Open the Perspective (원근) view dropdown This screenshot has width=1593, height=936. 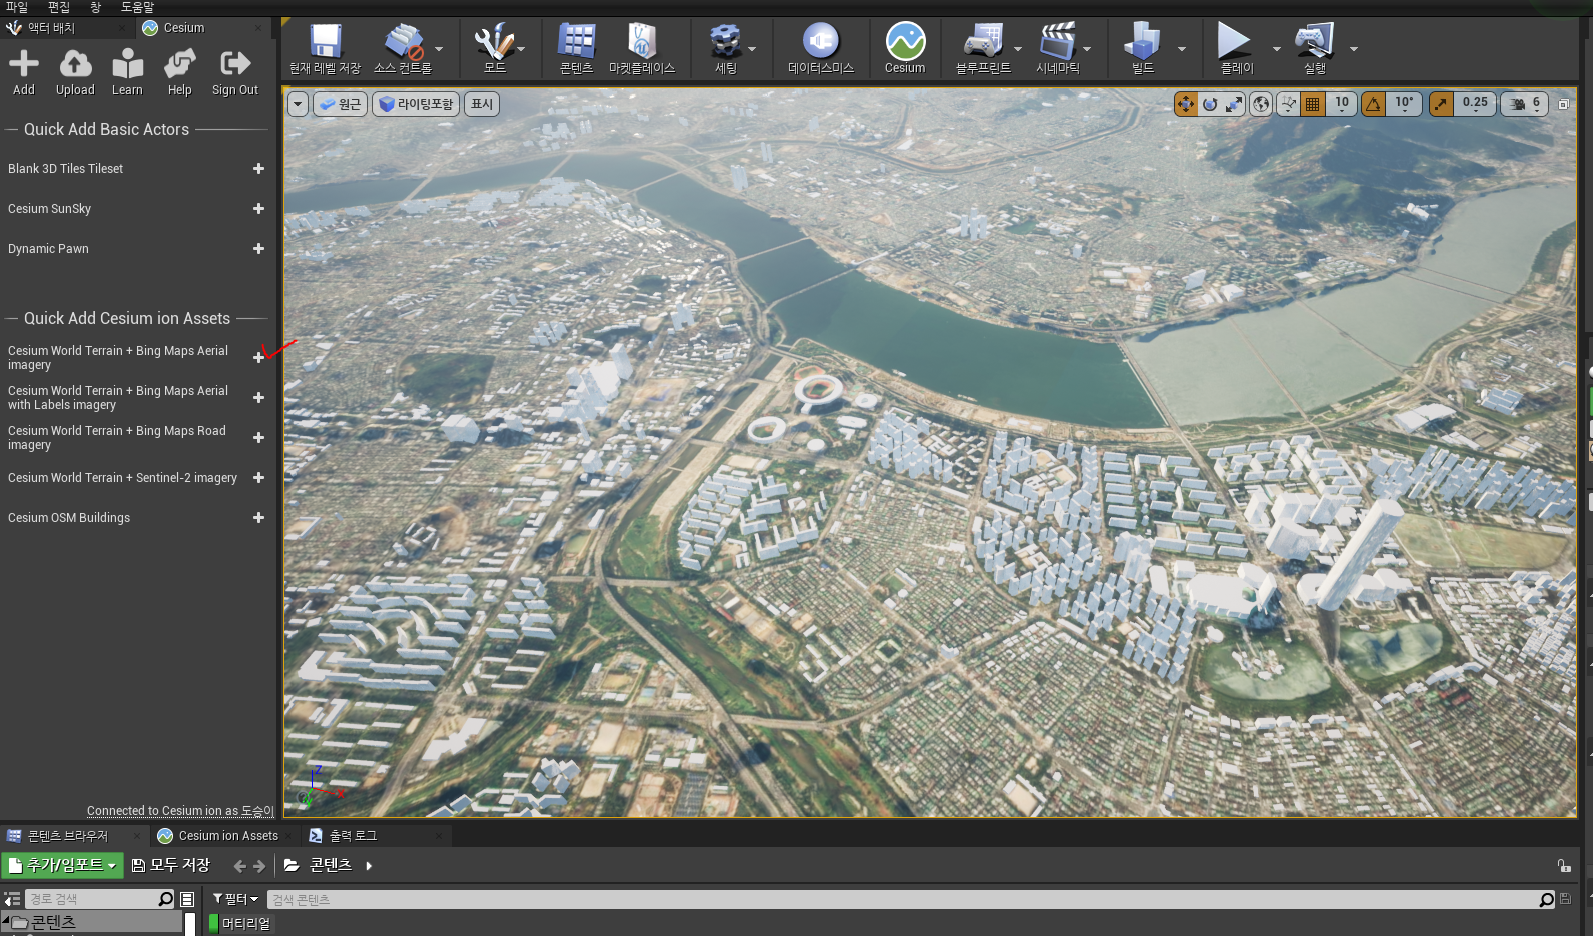(x=341, y=104)
